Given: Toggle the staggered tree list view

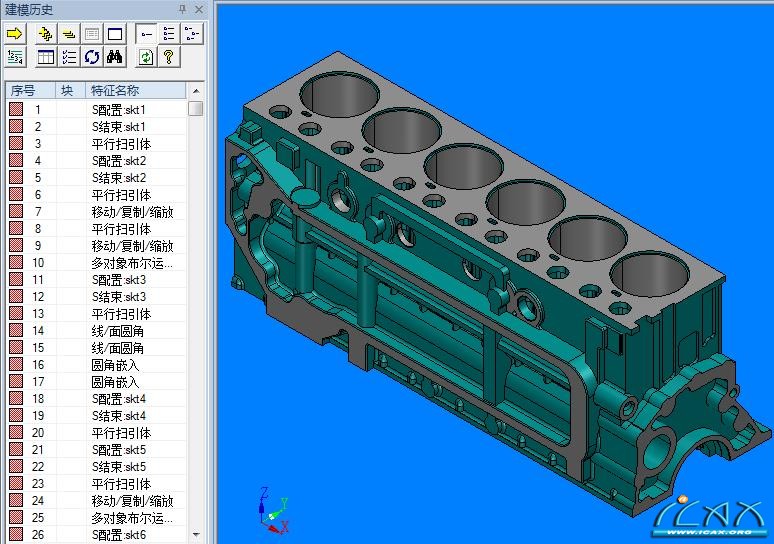Looking at the screenshot, I should (192, 33).
